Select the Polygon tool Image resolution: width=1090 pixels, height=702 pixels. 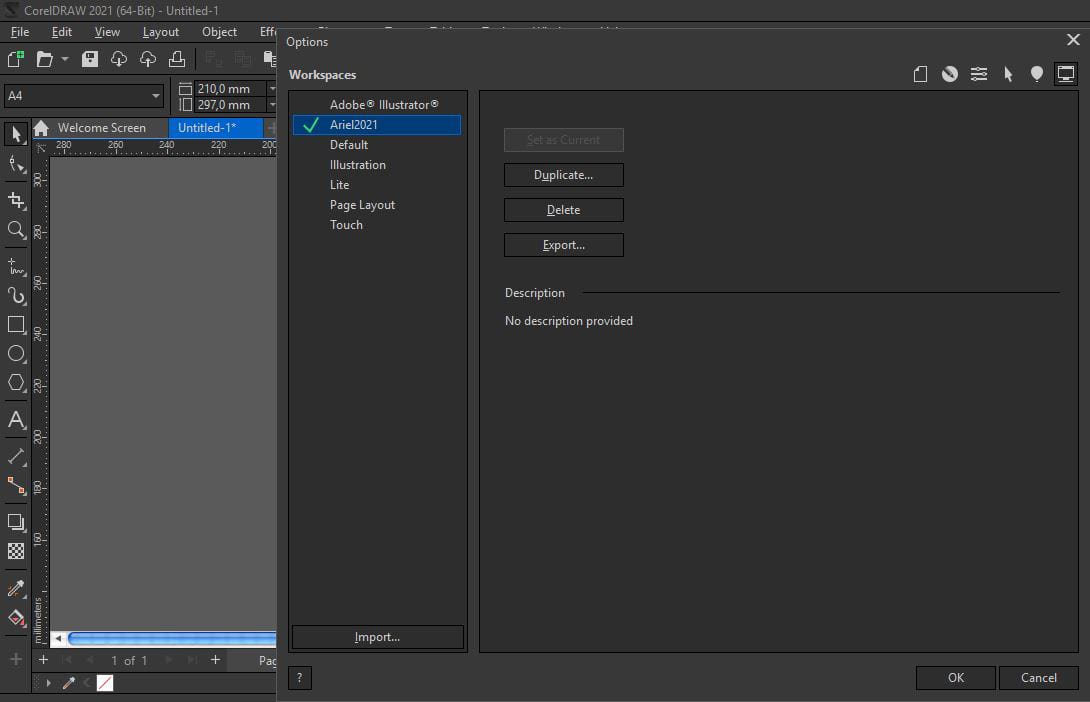(16, 383)
